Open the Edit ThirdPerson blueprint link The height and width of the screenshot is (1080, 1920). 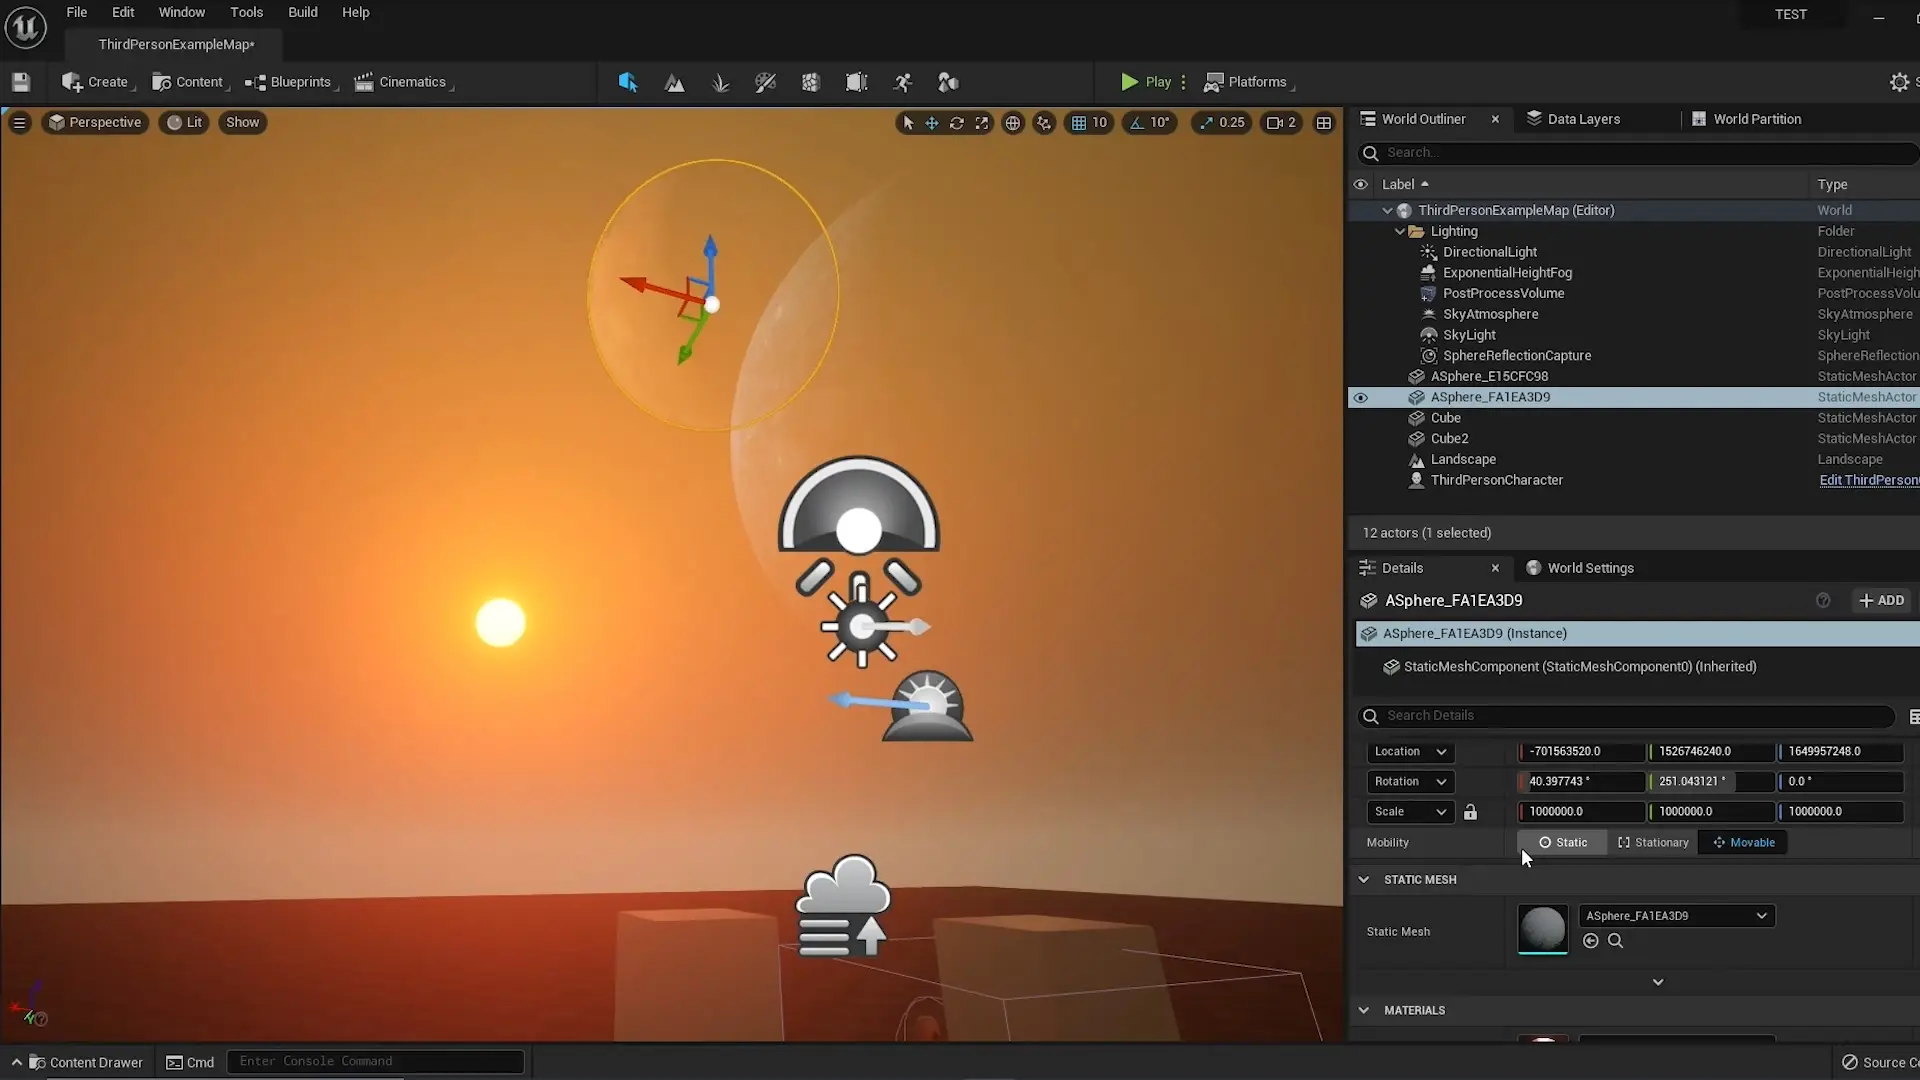click(1868, 480)
